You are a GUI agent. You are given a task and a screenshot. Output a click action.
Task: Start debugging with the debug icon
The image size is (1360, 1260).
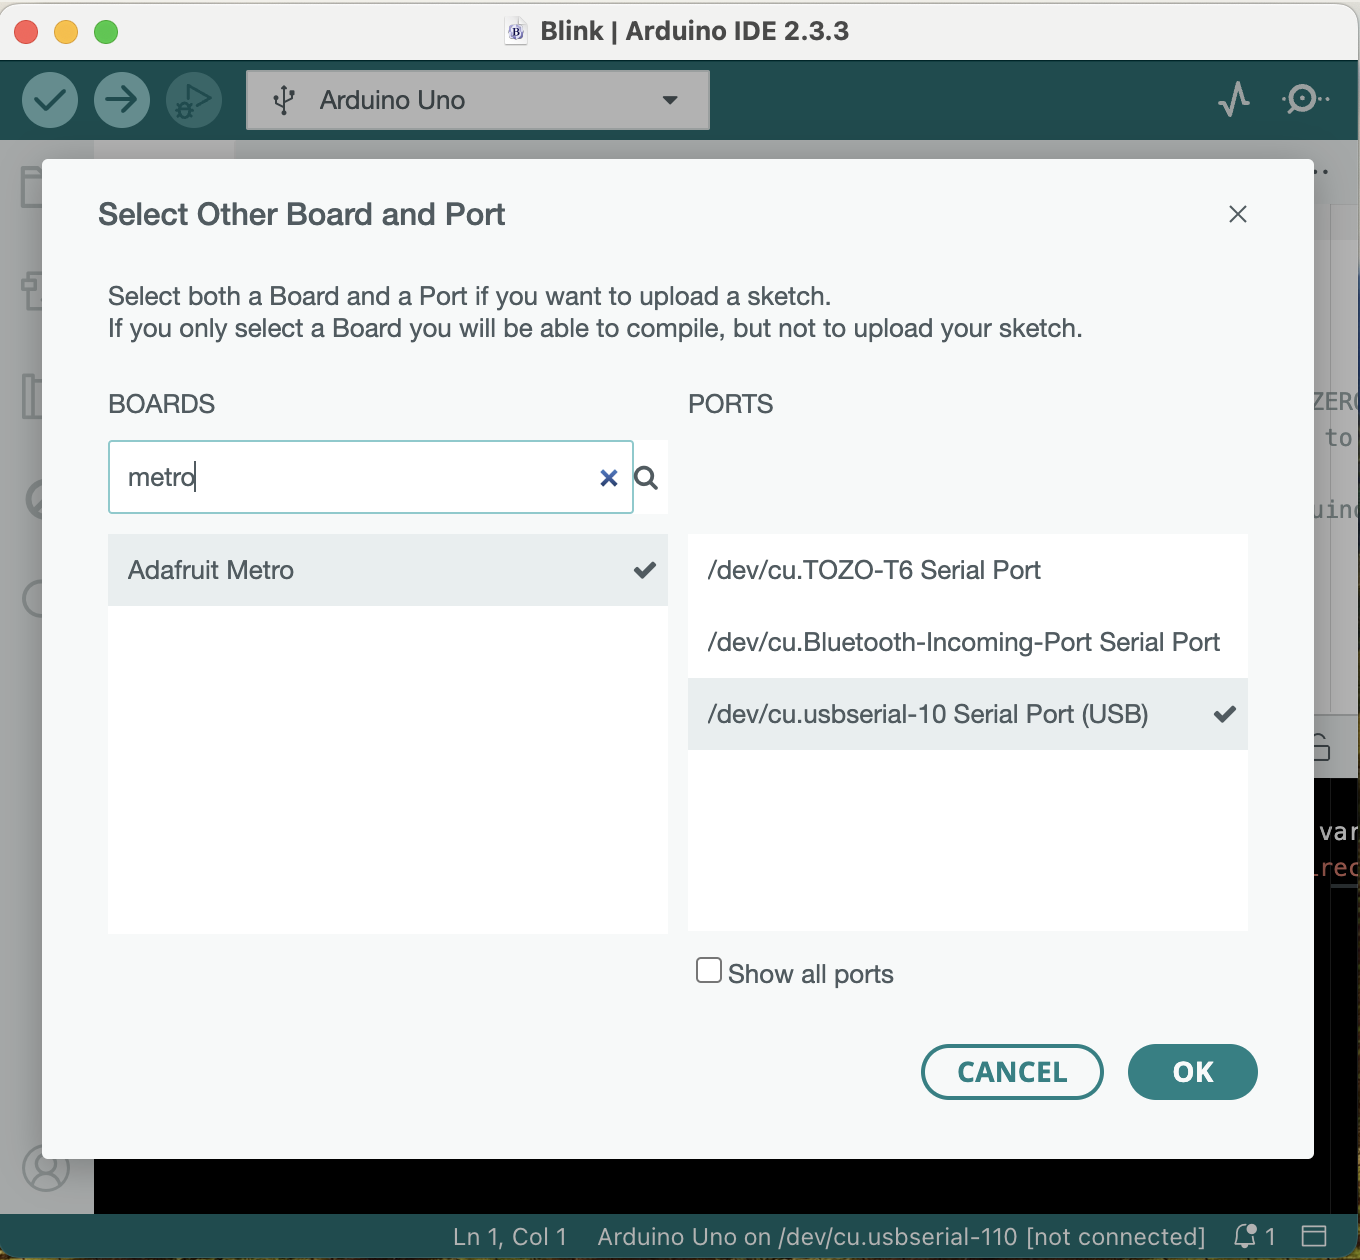(x=194, y=100)
